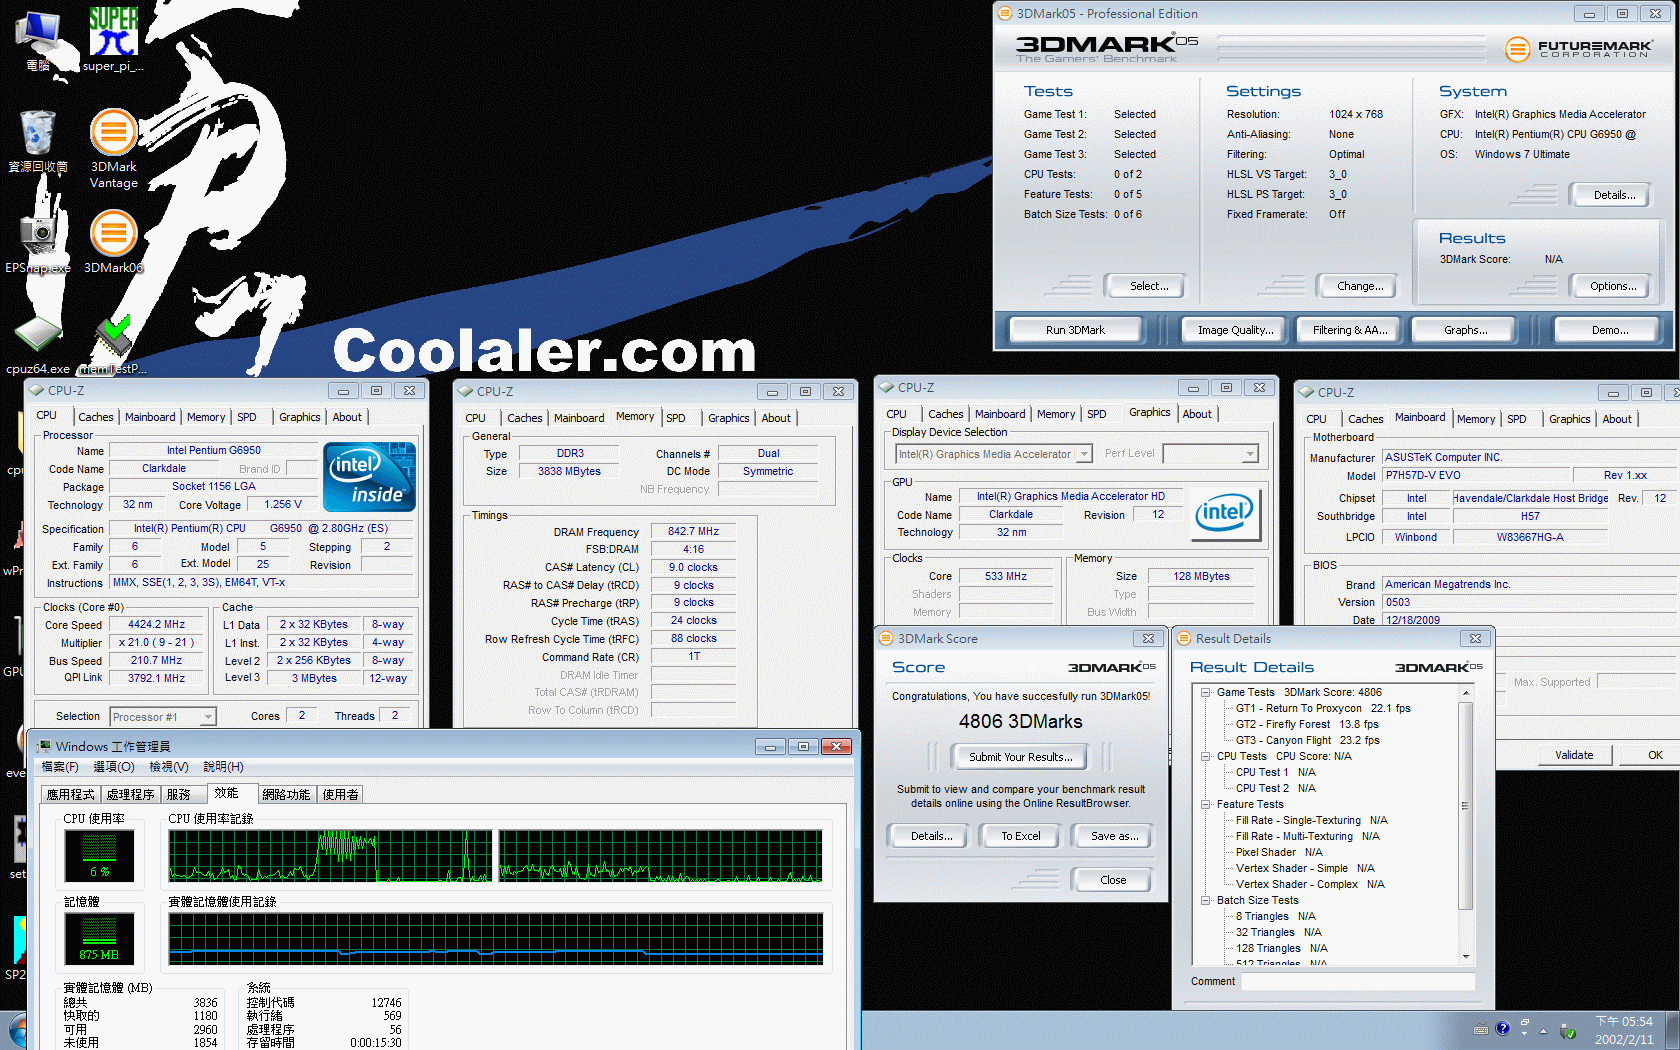The height and width of the screenshot is (1050, 1680).
Task: Open About tab in CPU-Z Graphics window
Action: tap(1197, 414)
